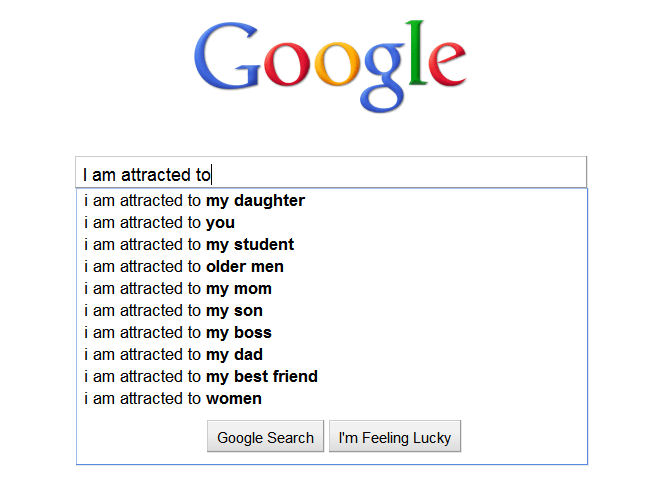
Task: Select the 'older men' autocomplete entry
Action: 184,267
